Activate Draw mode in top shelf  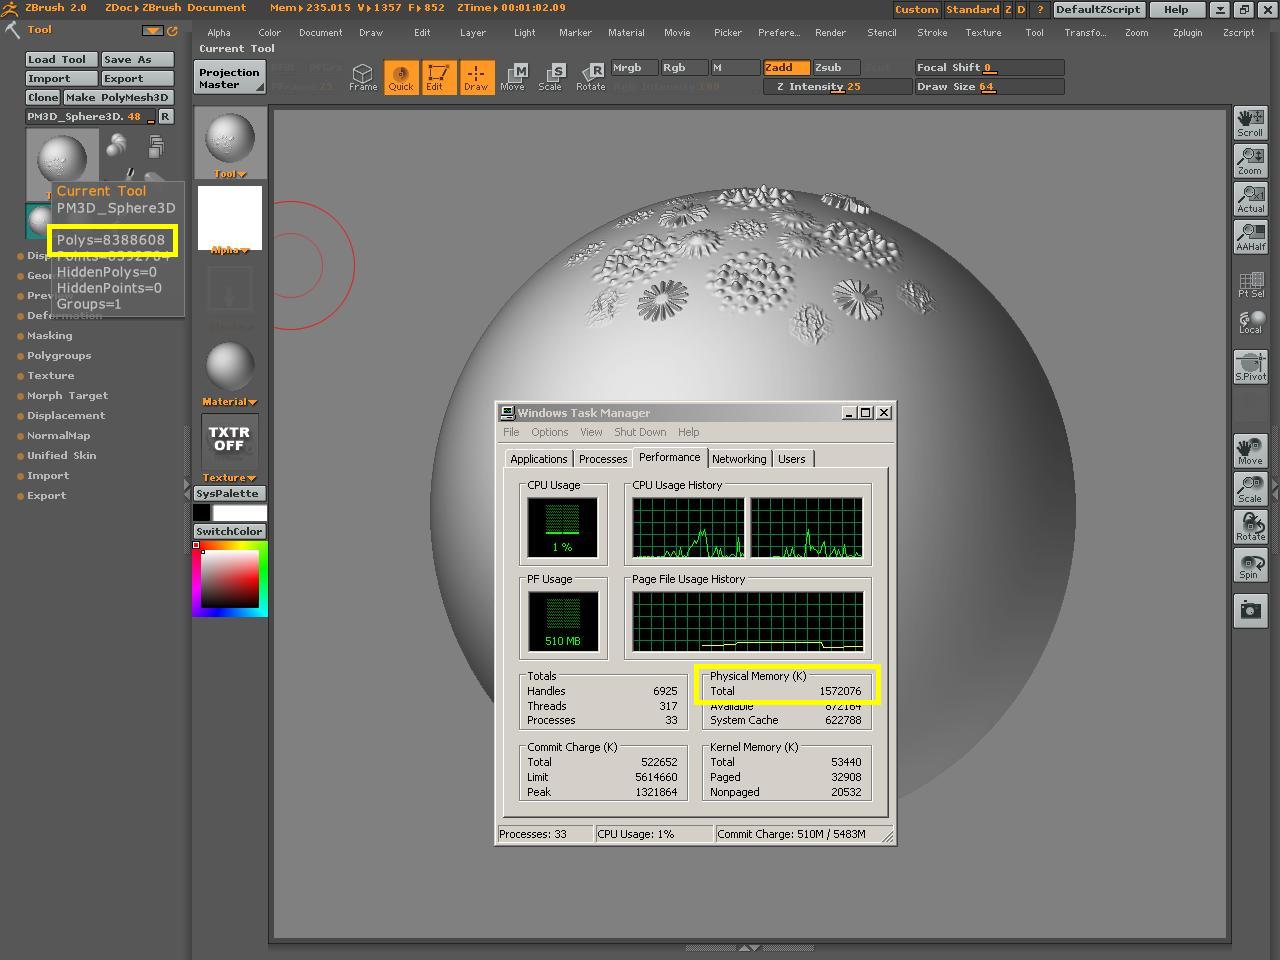pos(476,77)
